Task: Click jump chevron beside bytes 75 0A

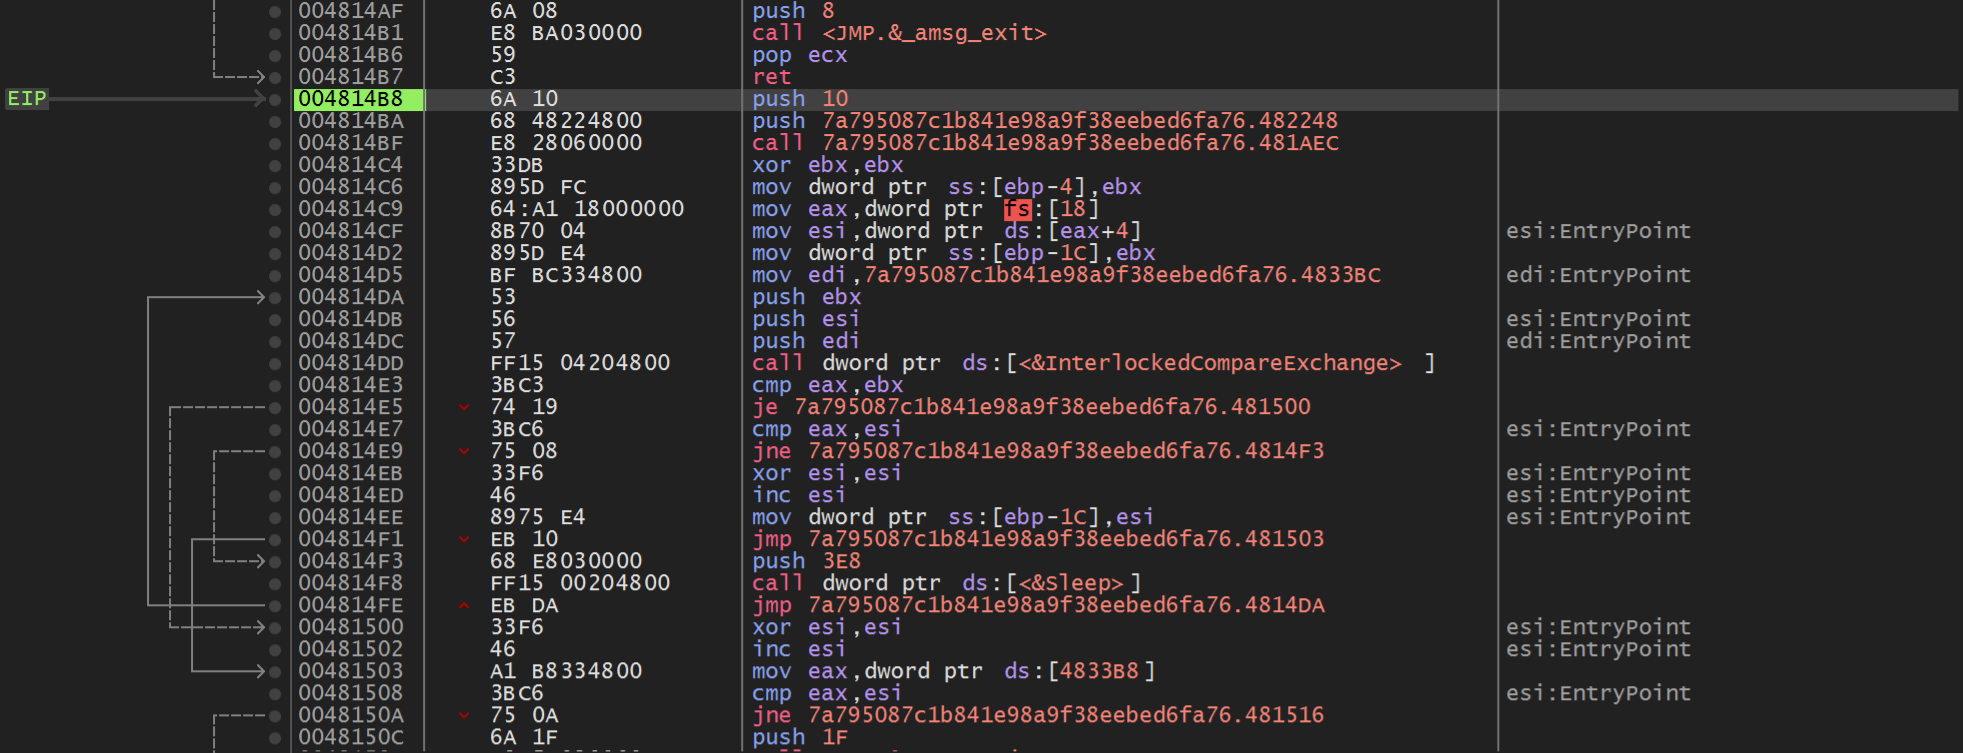Action: [464, 715]
